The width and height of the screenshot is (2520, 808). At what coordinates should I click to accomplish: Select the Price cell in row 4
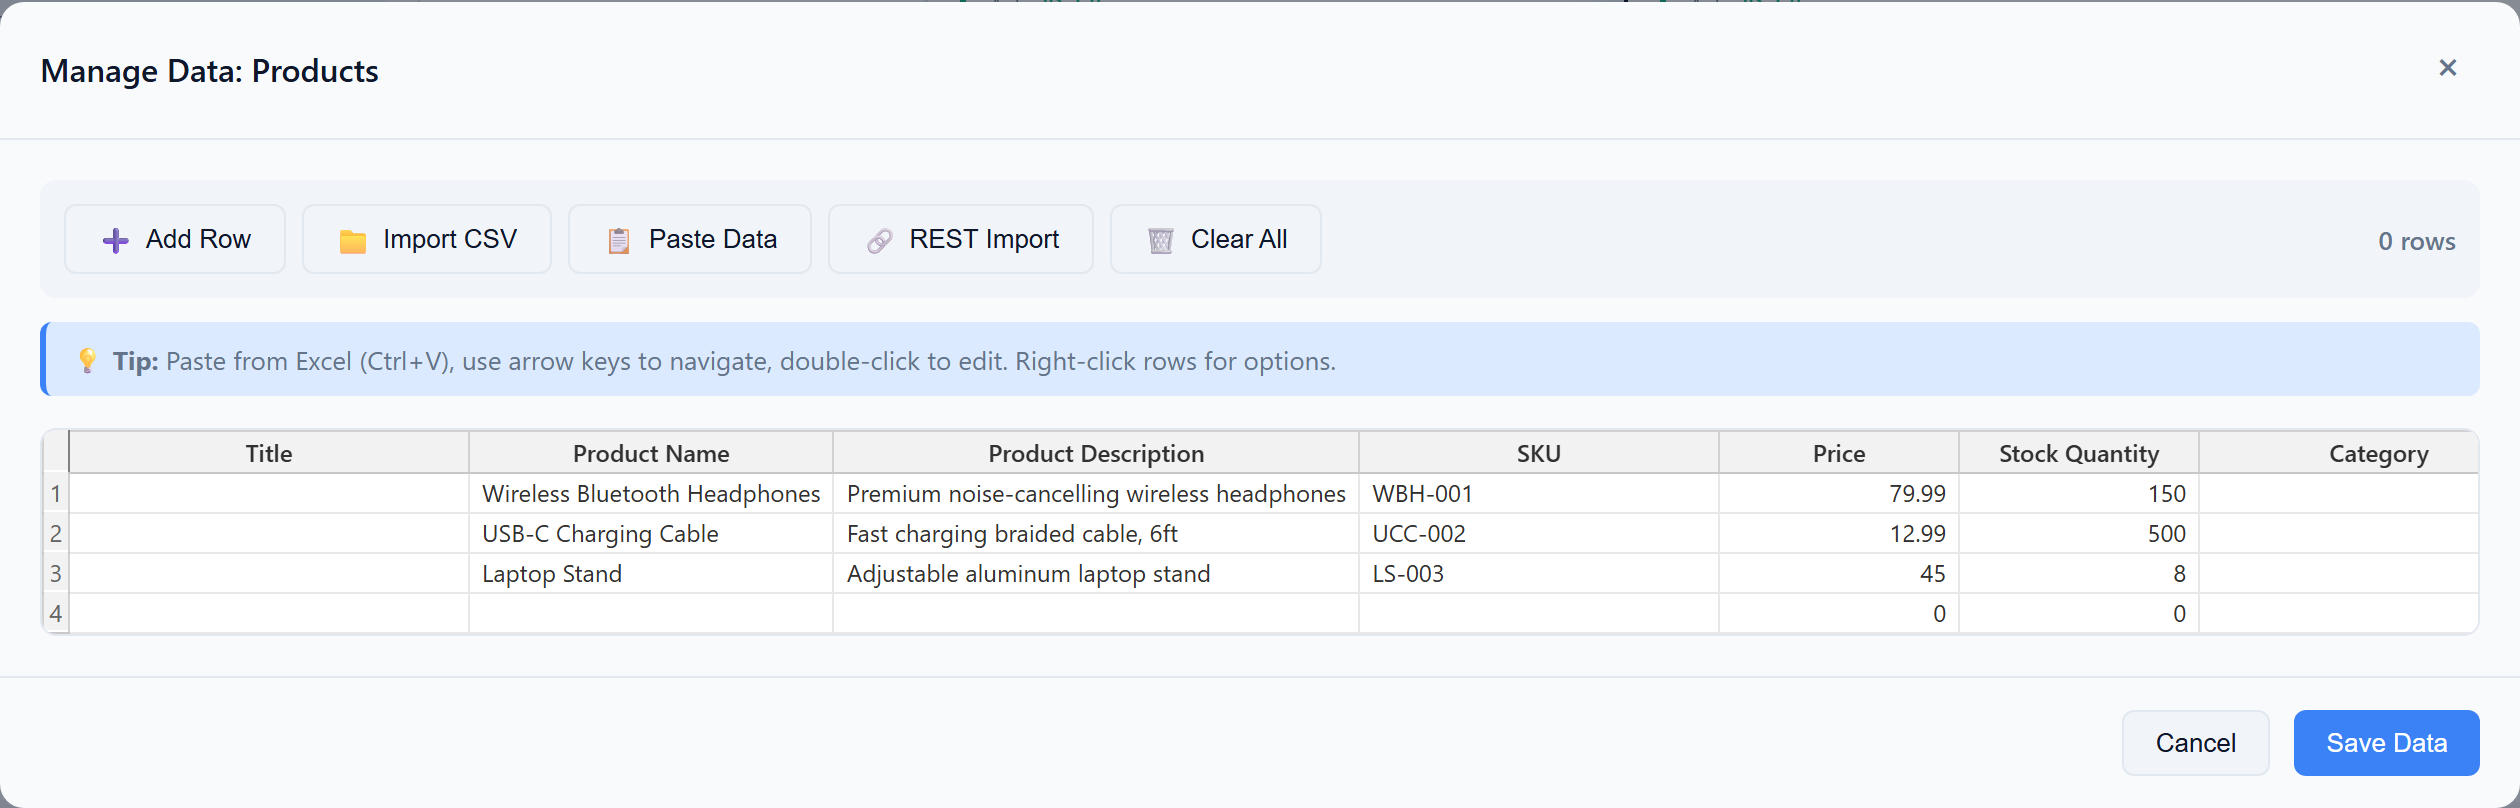point(1839,614)
